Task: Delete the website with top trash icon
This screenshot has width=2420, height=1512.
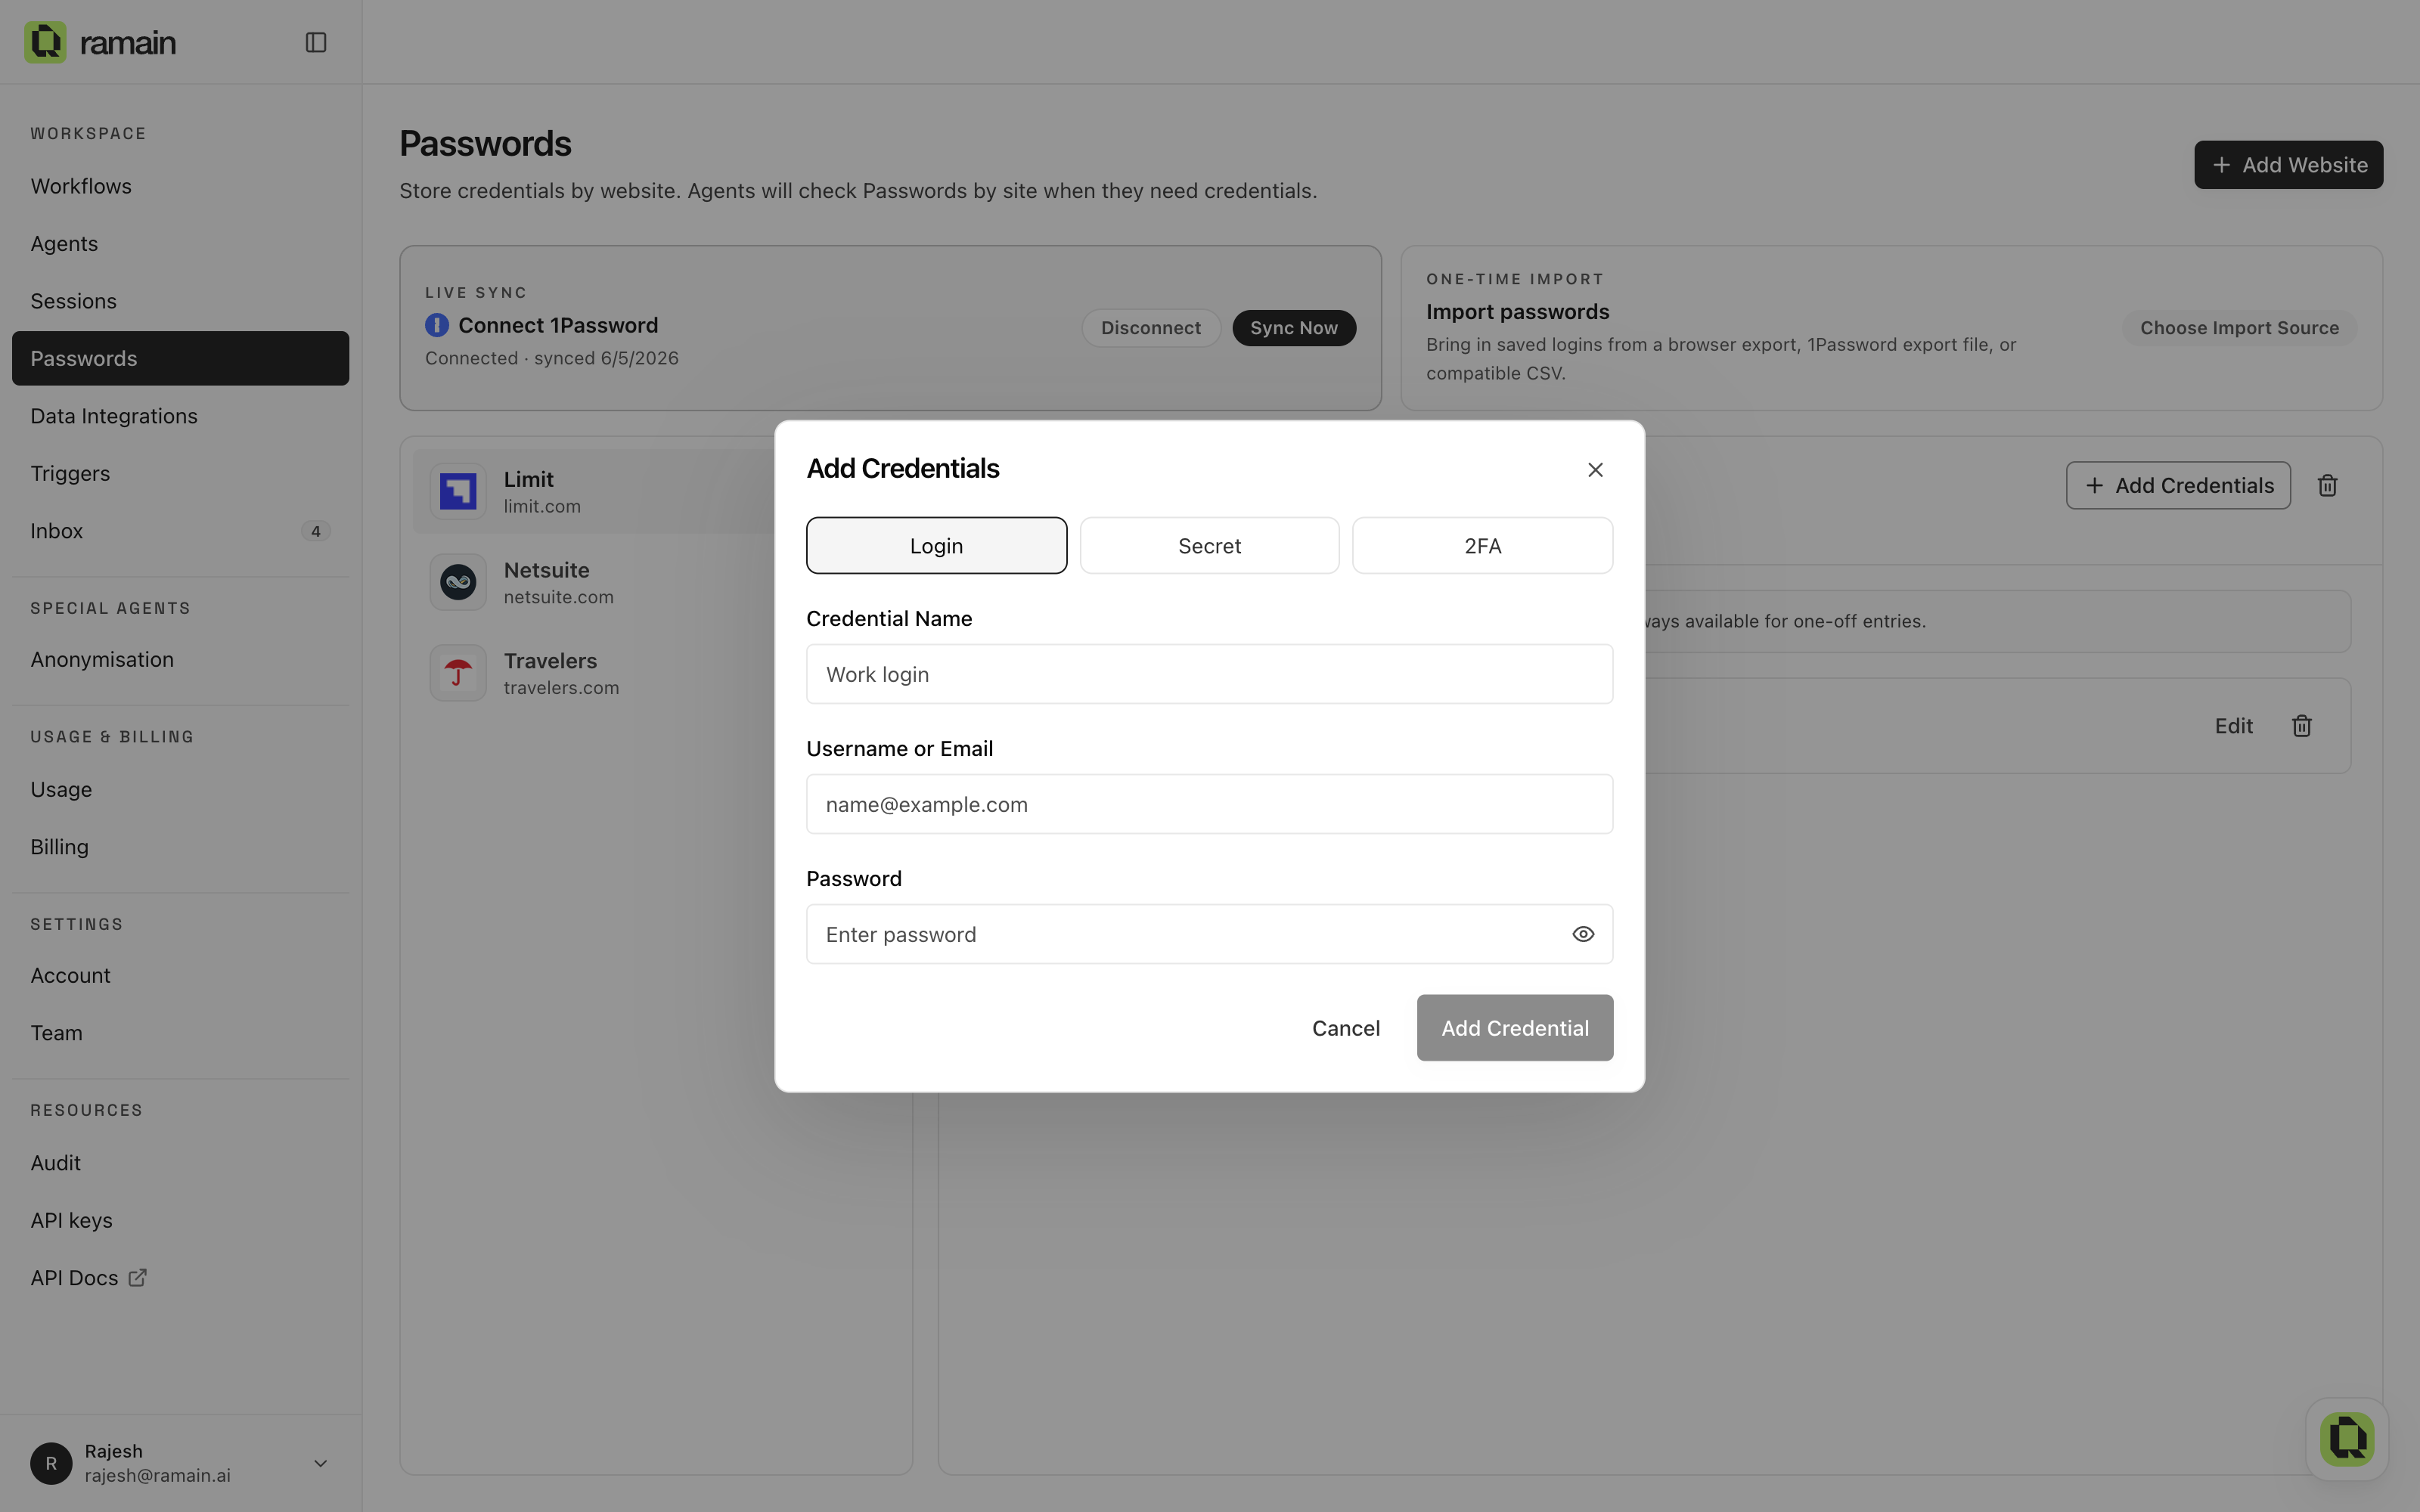Action: tap(2327, 485)
